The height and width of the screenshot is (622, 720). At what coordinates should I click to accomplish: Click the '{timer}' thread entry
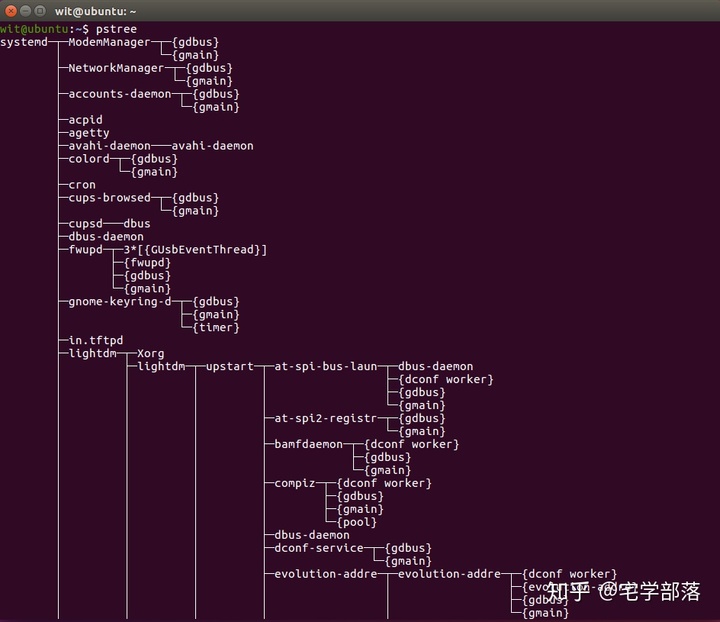[216, 328]
